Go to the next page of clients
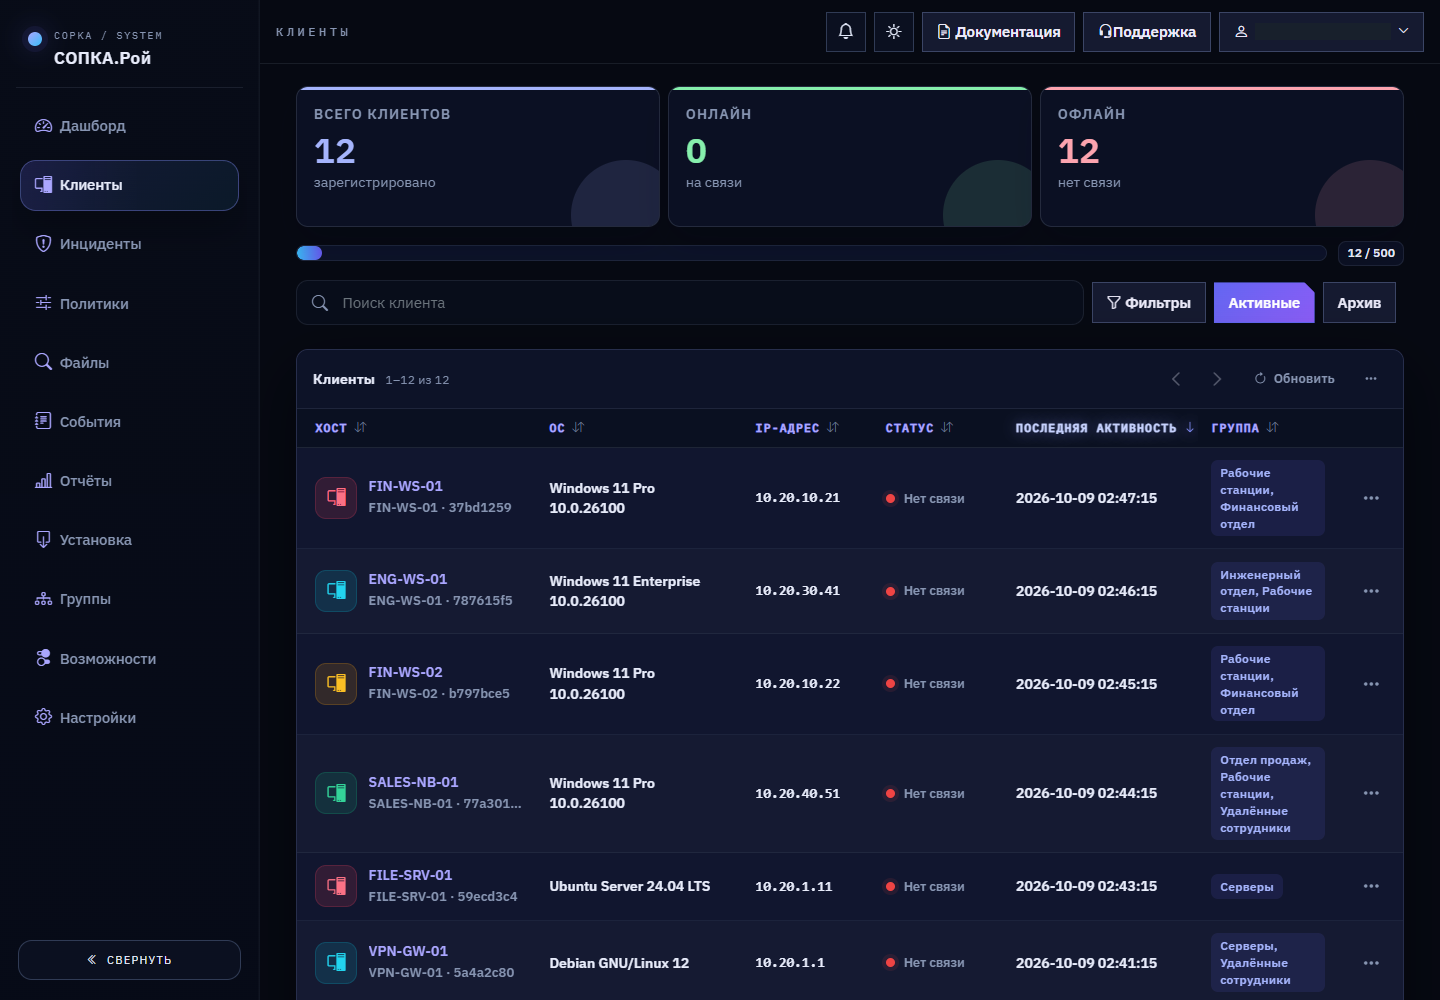The image size is (1440, 1000). pyautogui.click(x=1217, y=379)
